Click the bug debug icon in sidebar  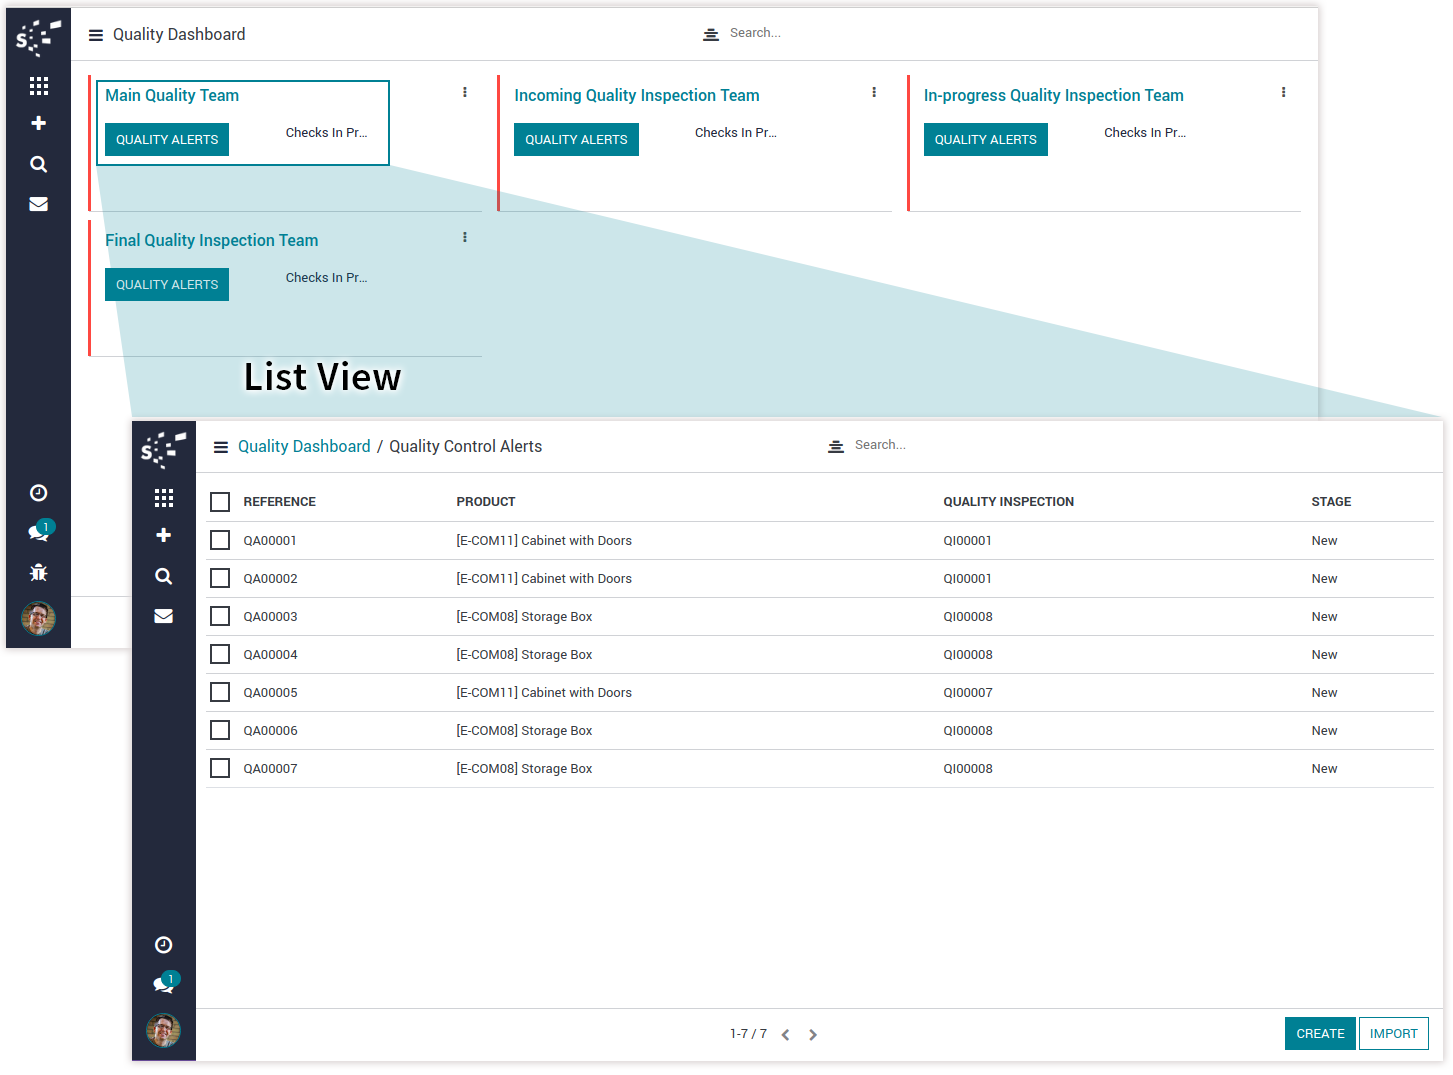(38, 573)
